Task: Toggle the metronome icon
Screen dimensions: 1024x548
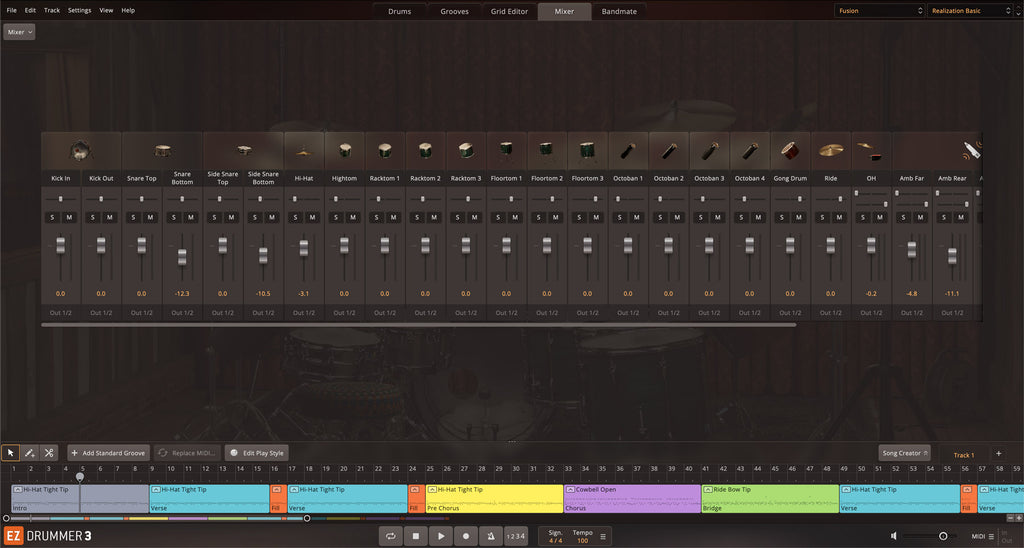Action: pos(490,537)
